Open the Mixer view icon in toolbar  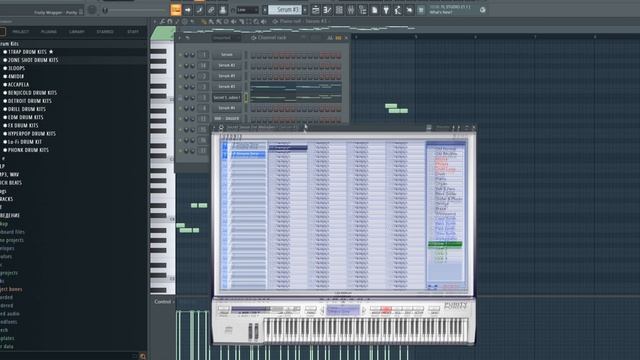pos(351,10)
